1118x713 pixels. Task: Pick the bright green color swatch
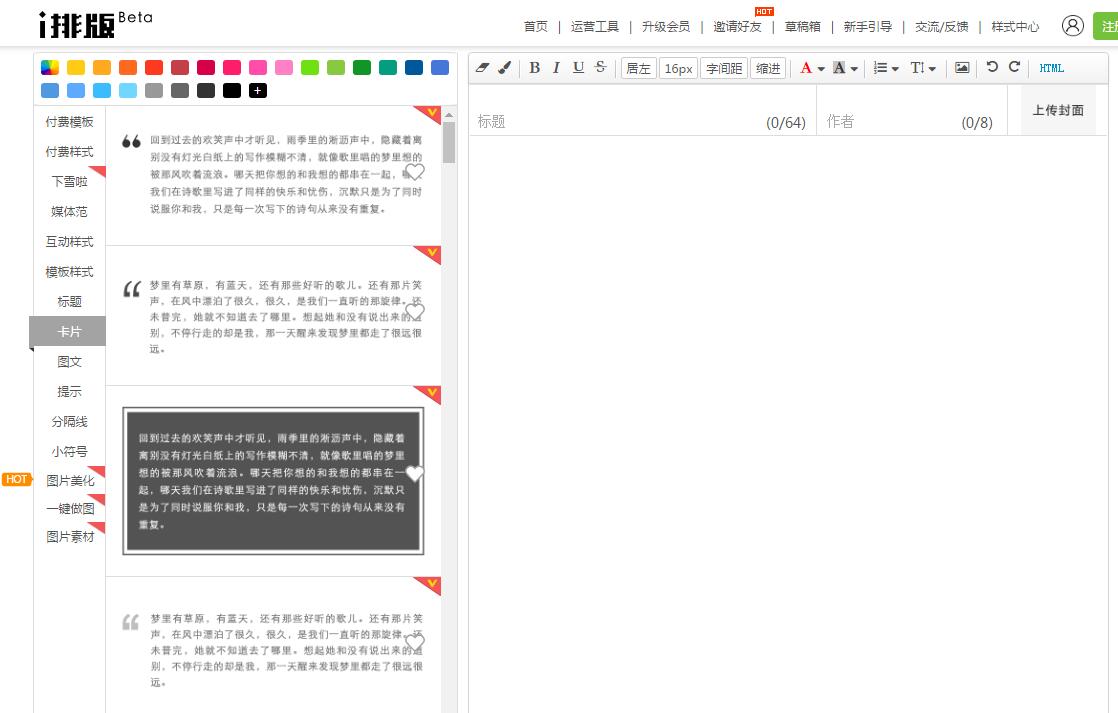click(x=310, y=68)
